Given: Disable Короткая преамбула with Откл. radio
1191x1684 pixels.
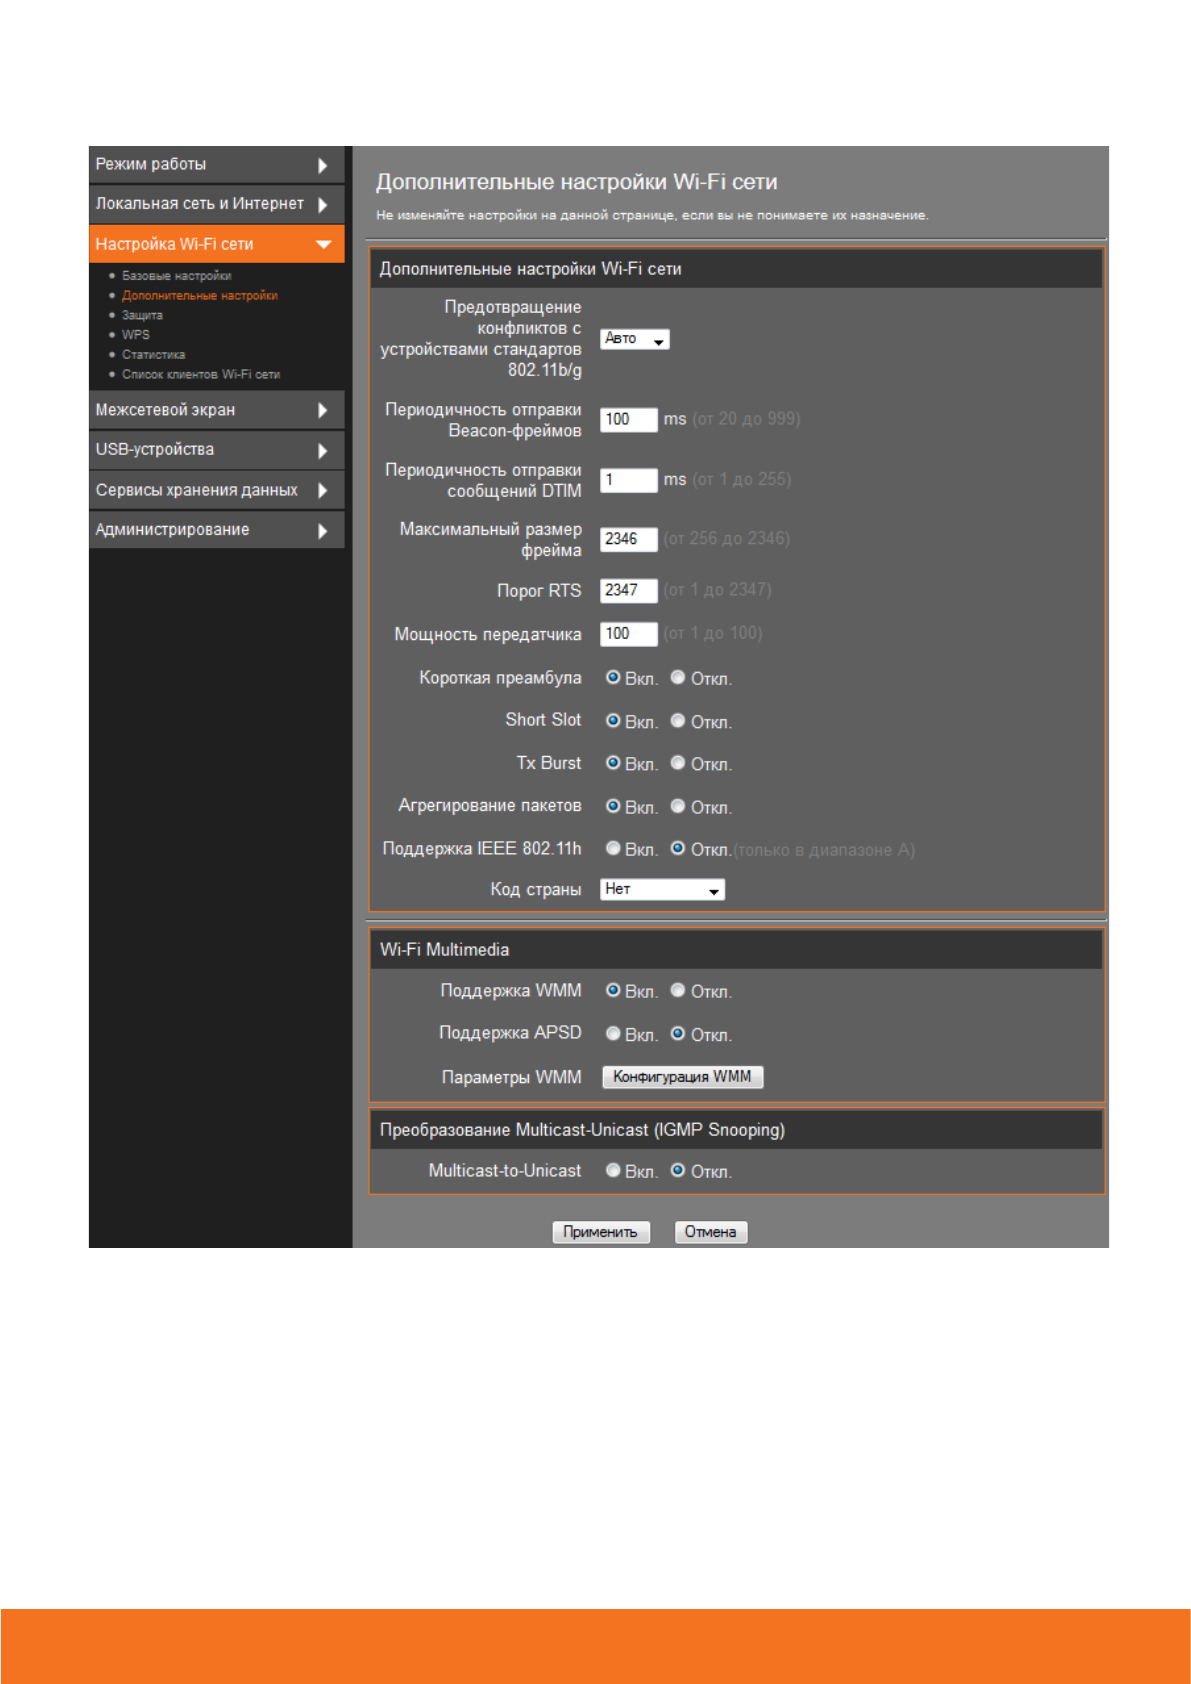Looking at the screenshot, I should pyautogui.click(x=678, y=678).
